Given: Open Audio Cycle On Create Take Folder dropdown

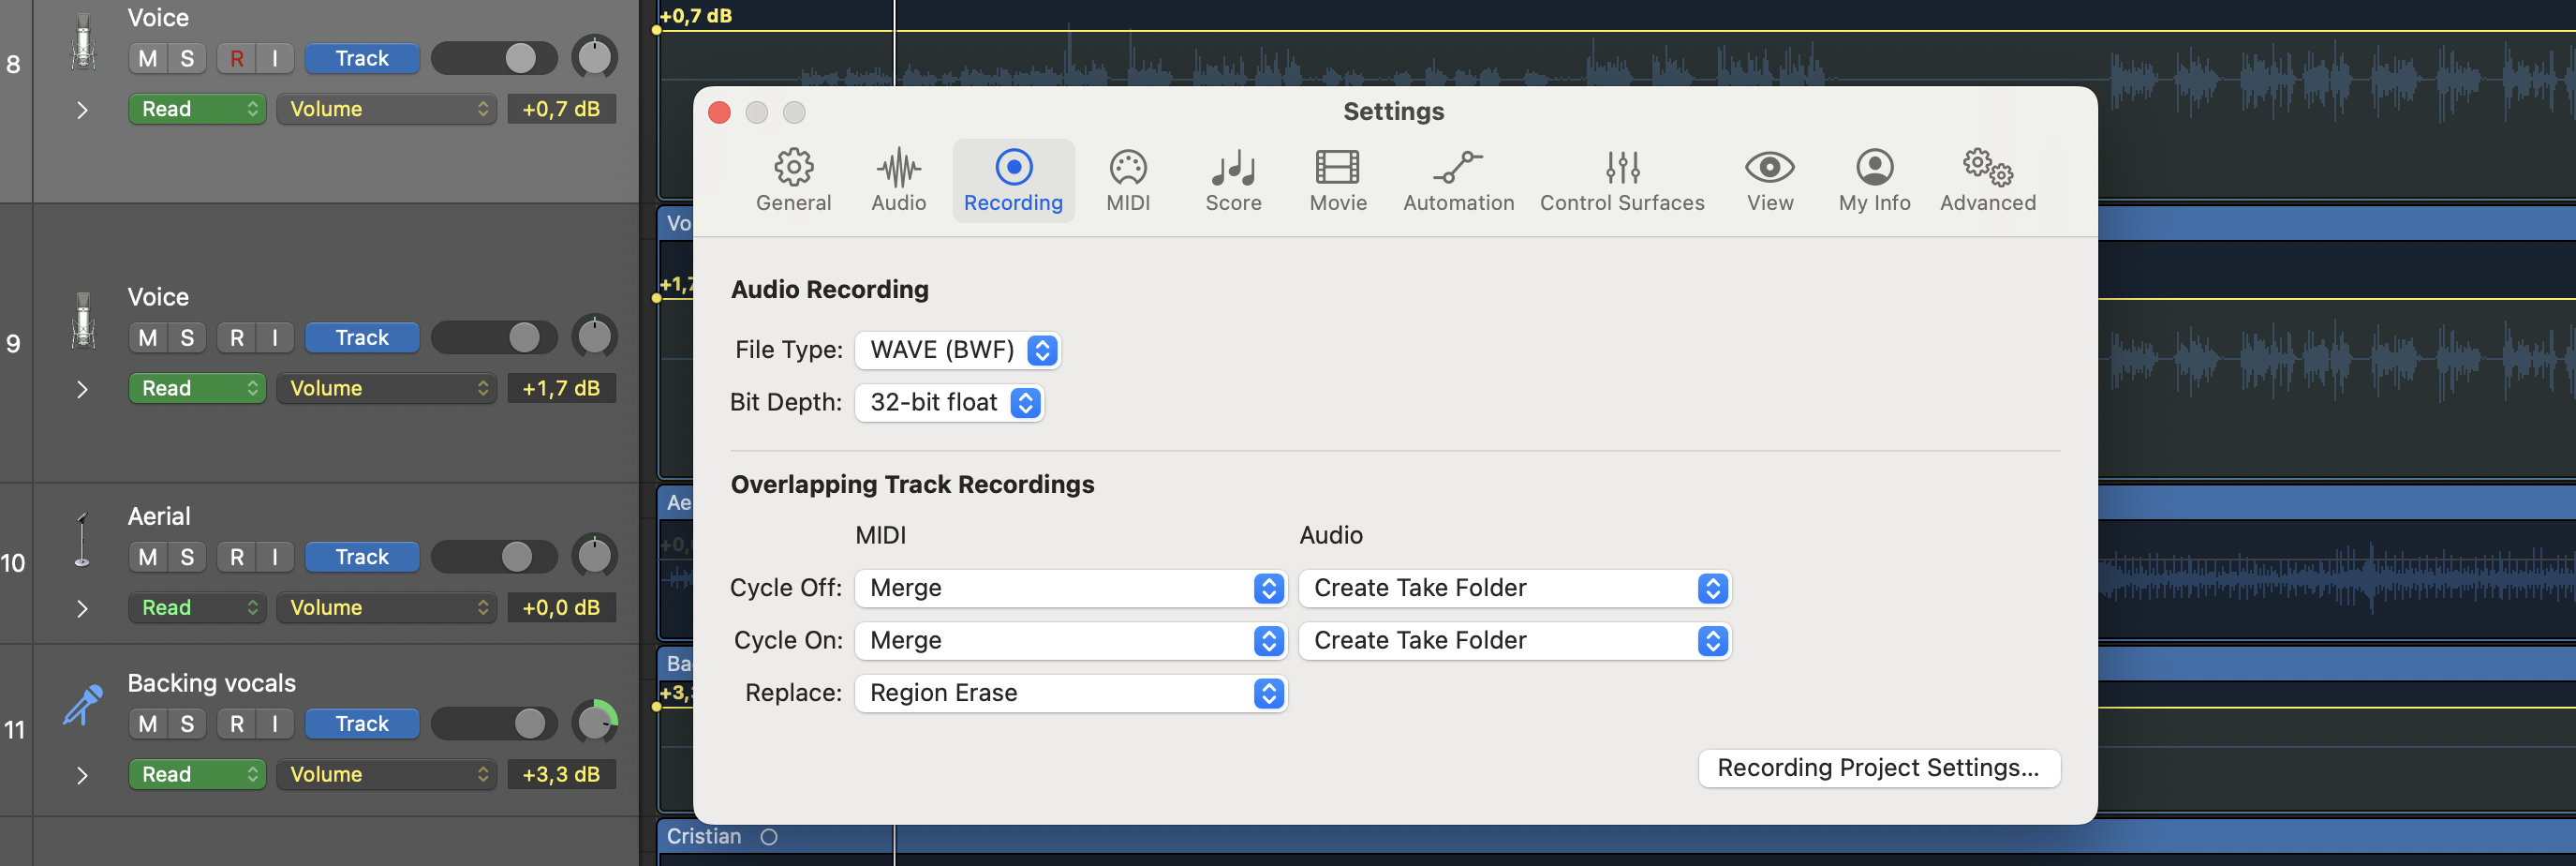Looking at the screenshot, I should (1515, 640).
